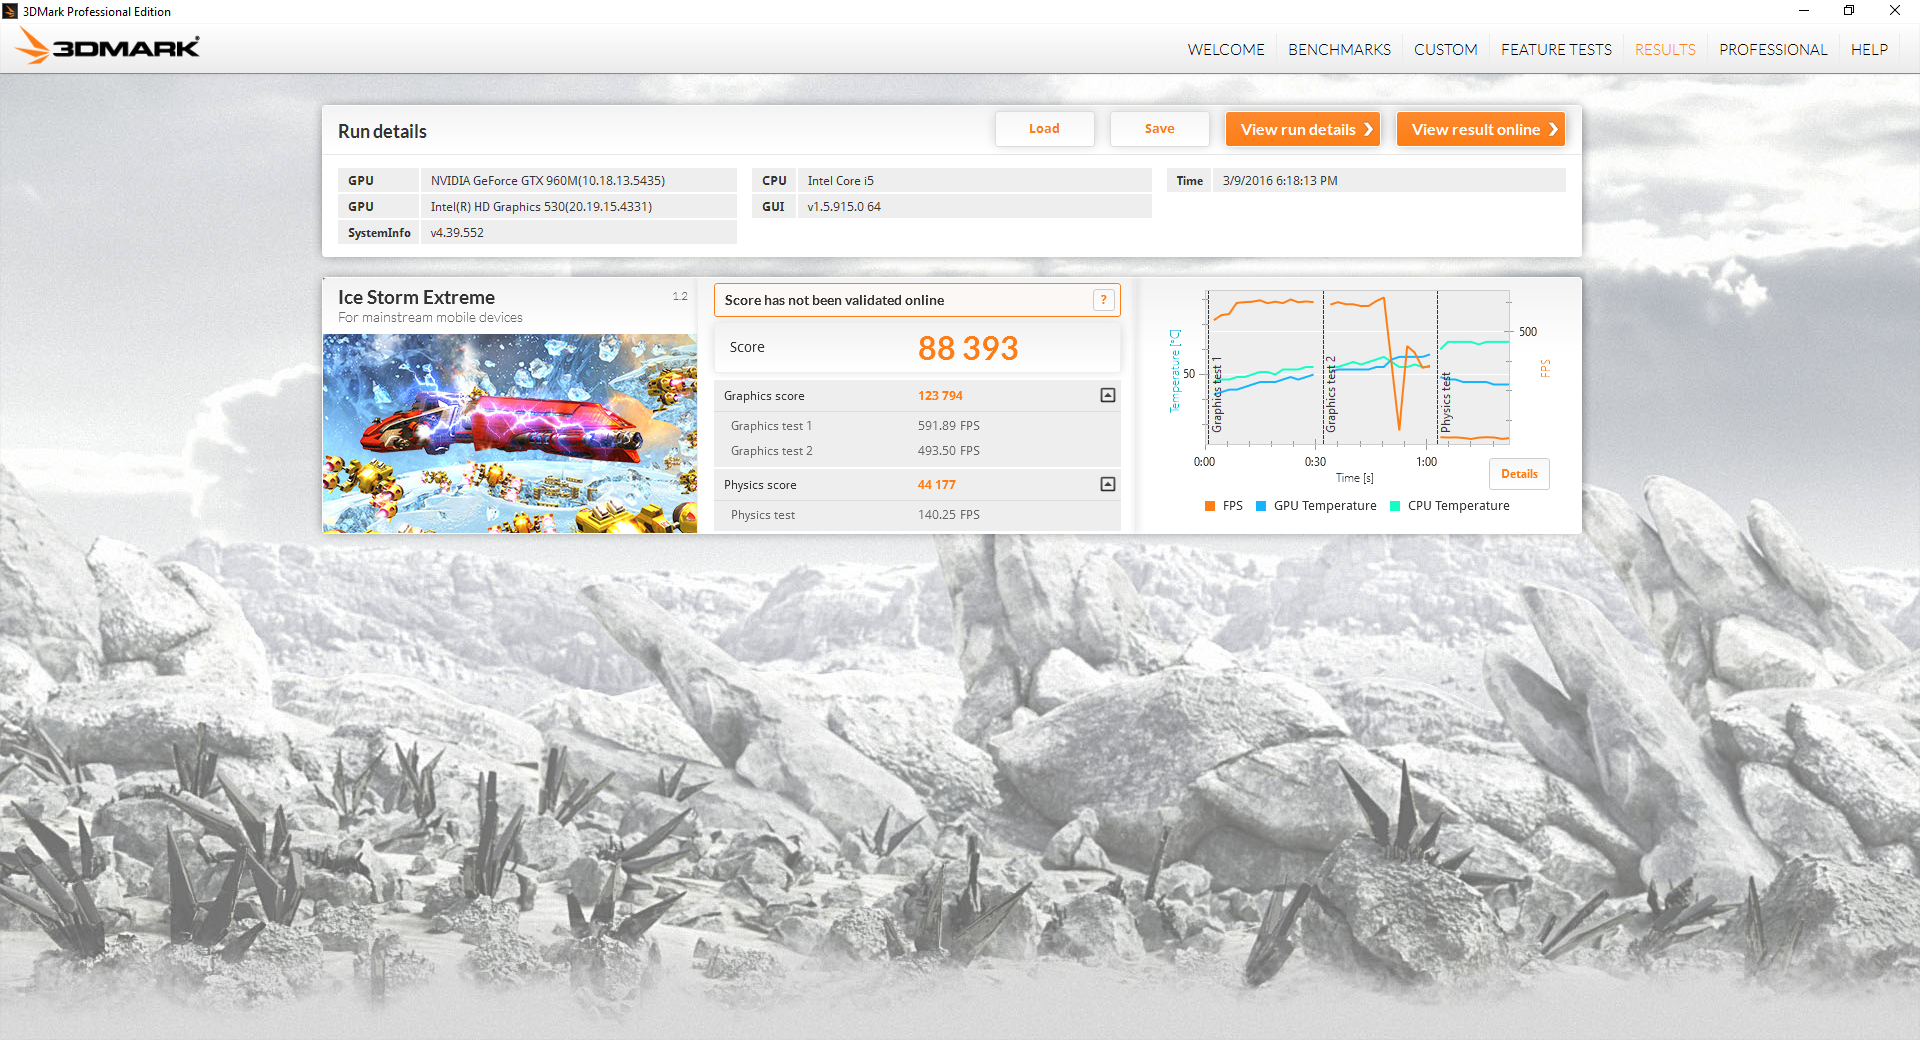Click the 3DMark app icon in title bar
Image resolution: width=1920 pixels, height=1040 pixels.
pos(10,11)
